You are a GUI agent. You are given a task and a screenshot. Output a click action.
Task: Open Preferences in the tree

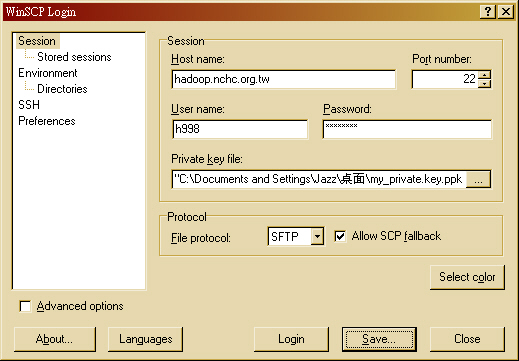coord(47,121)
